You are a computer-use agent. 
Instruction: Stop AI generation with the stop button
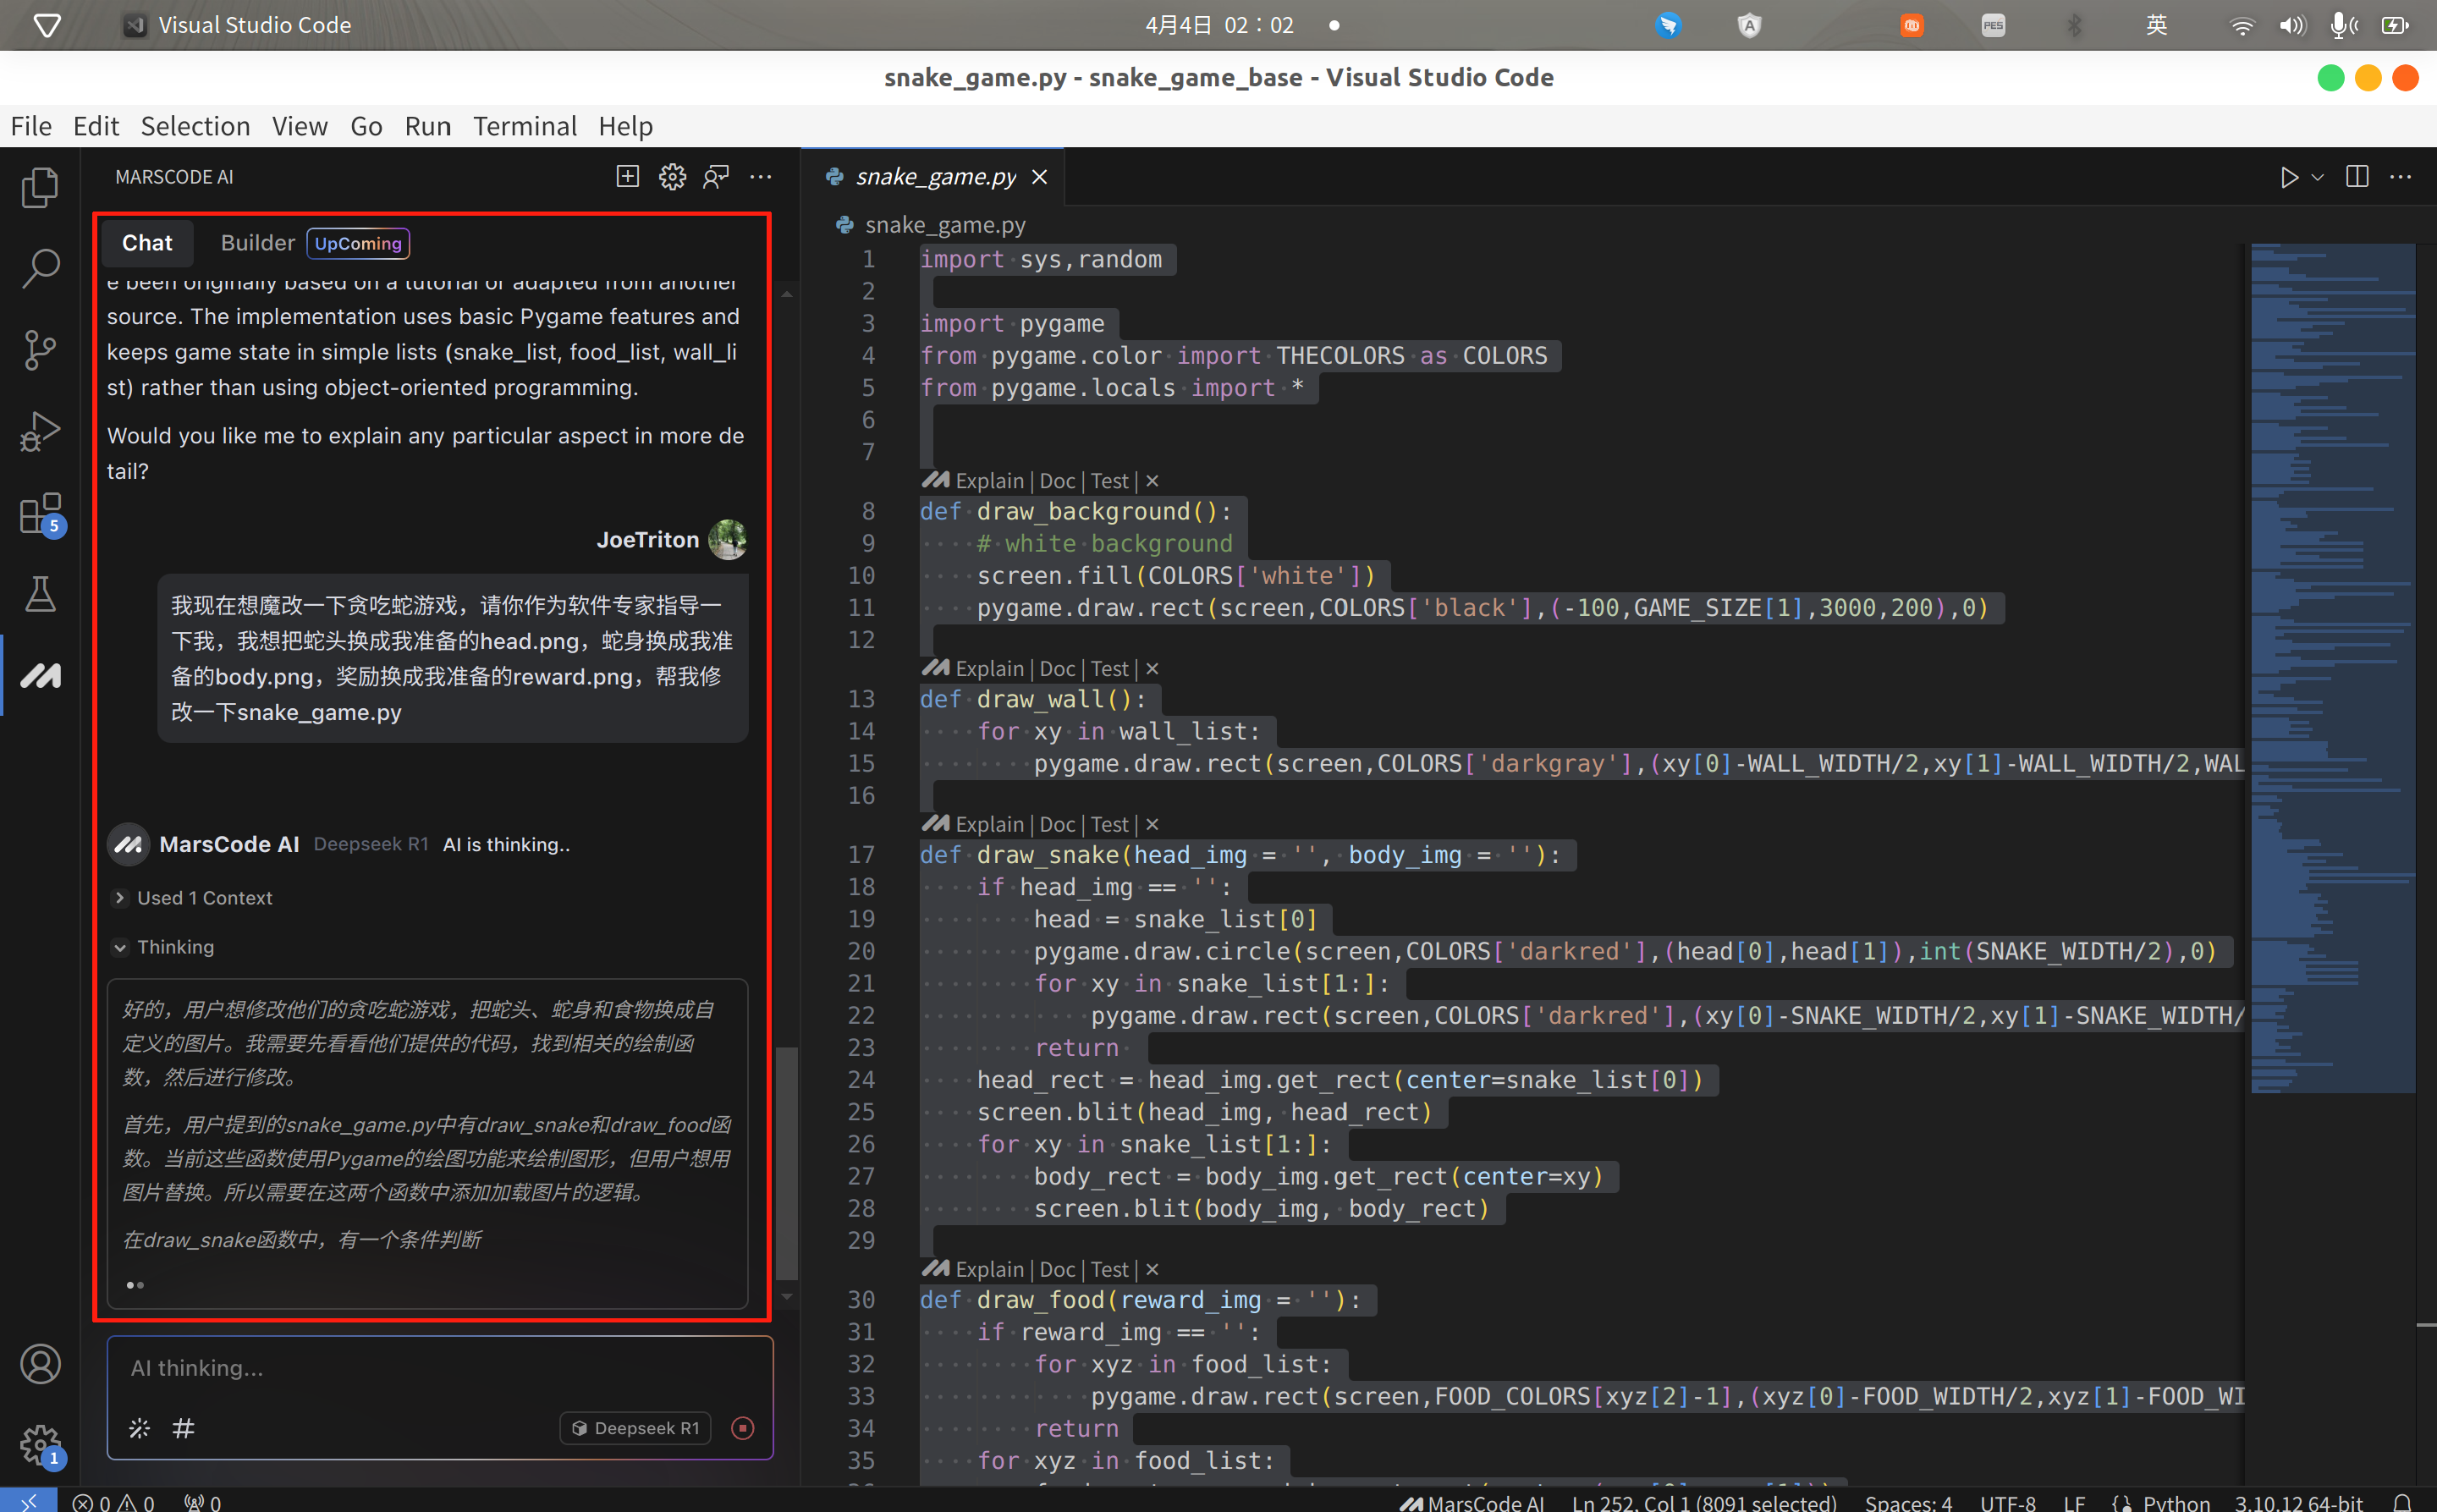[742, 1428]
